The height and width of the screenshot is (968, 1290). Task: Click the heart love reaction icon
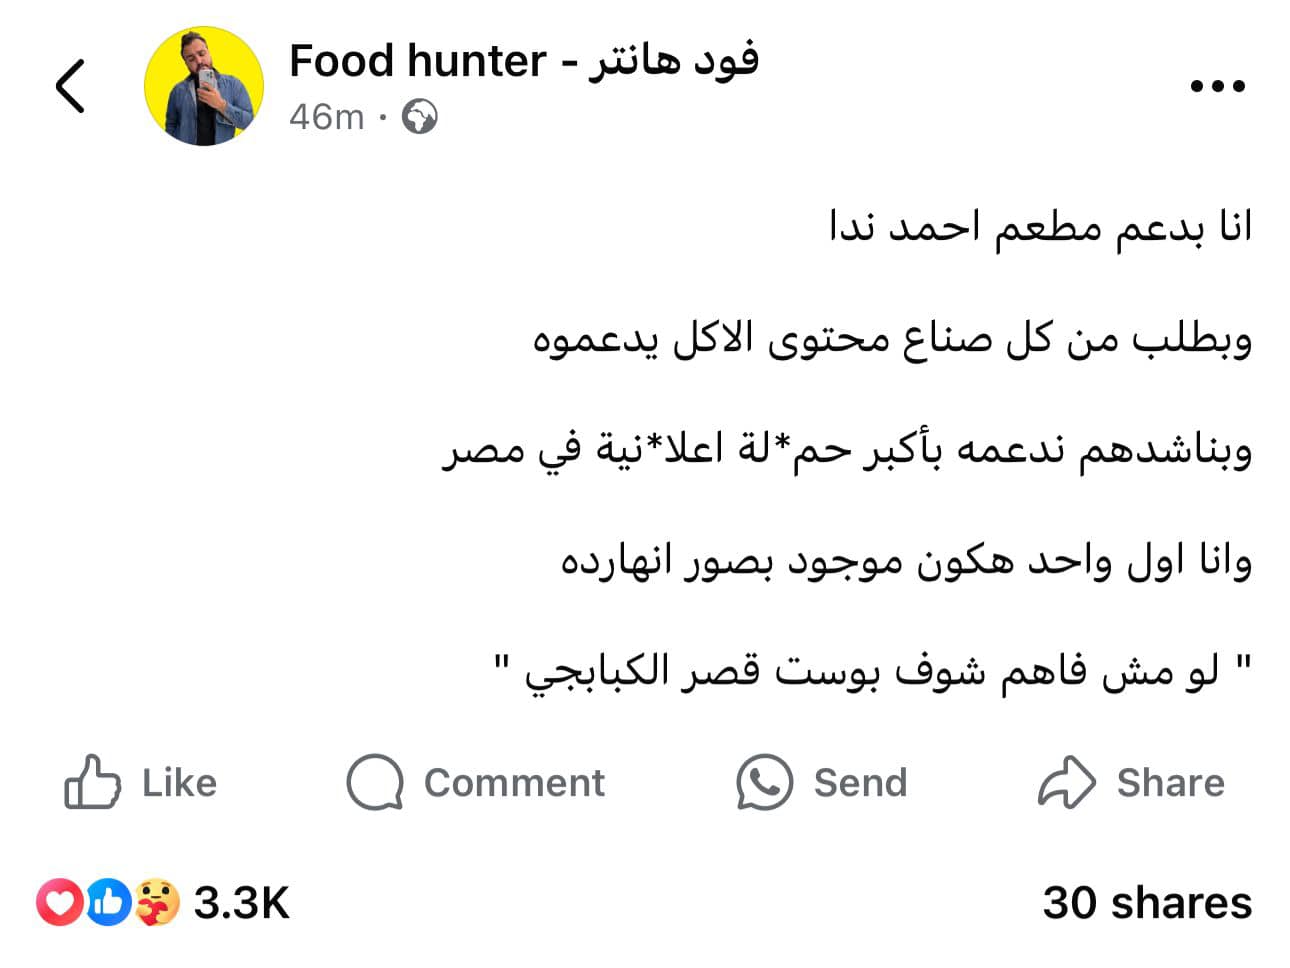click(60, 903)
